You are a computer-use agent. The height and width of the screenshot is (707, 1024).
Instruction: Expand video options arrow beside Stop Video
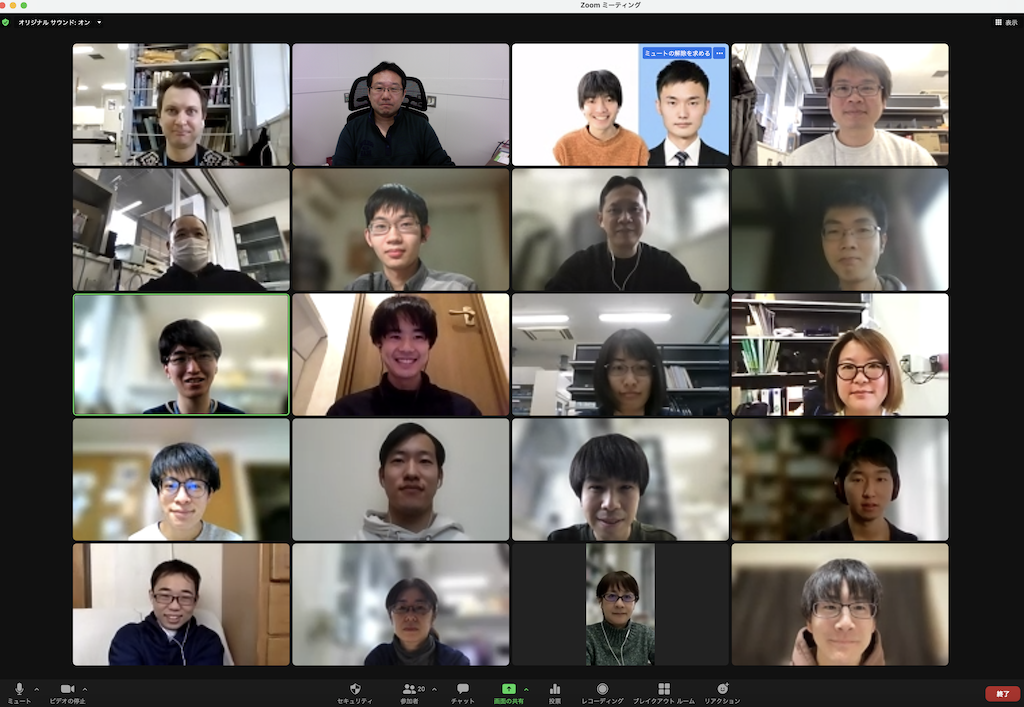pos(85,689)
